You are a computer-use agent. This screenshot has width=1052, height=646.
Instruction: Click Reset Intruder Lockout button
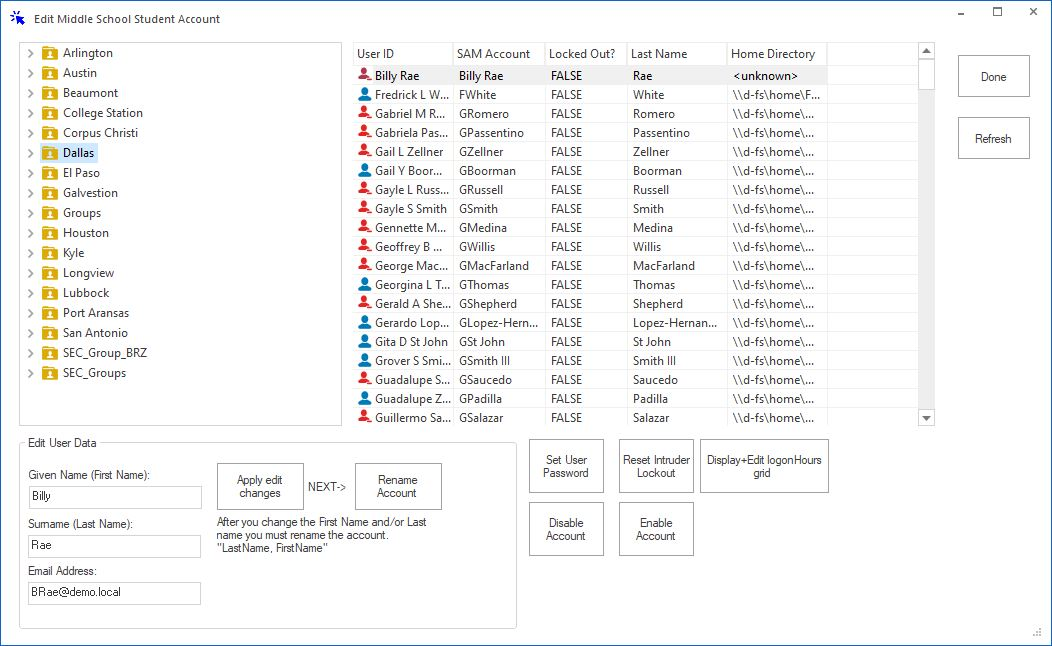click(x=656, y=466)
